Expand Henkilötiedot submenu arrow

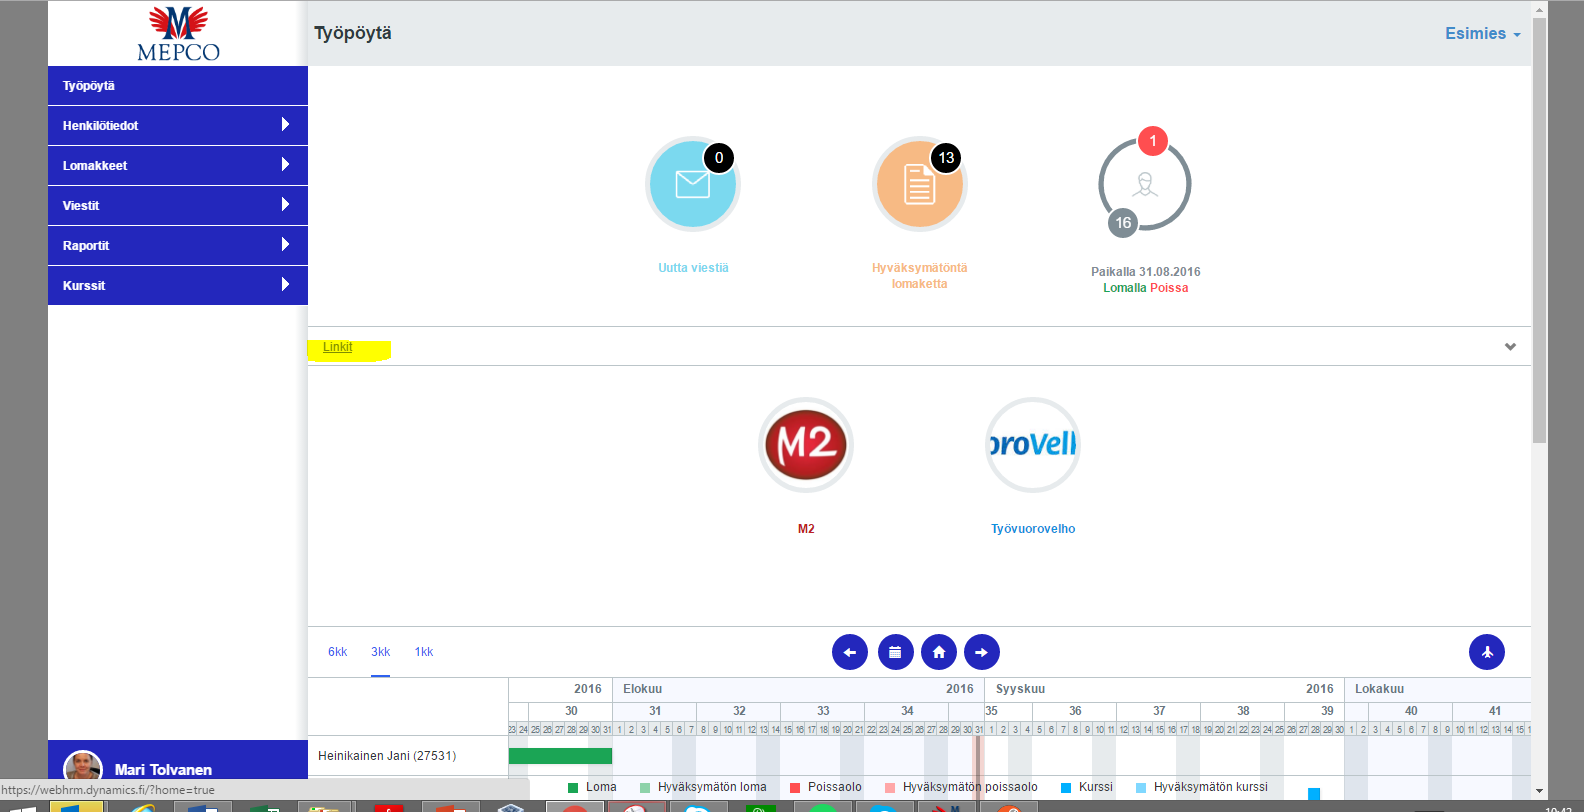pyautogui.click(x=285, y=125)
